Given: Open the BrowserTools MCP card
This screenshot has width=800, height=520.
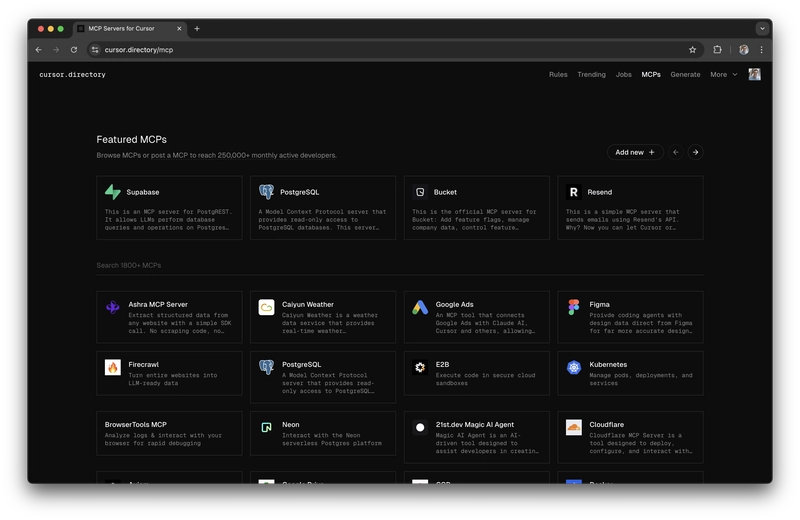Looking at the screenshot, I should [169, 433].
